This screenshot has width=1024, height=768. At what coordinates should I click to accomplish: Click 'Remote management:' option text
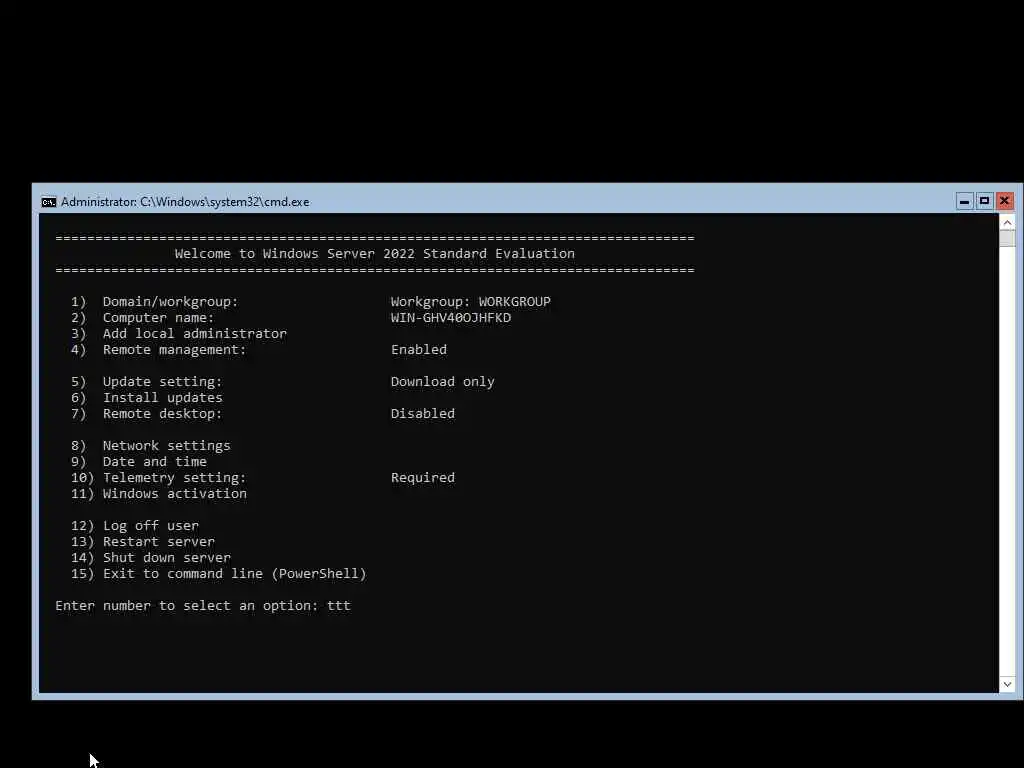pyautogui.click(x=174, y=350)
